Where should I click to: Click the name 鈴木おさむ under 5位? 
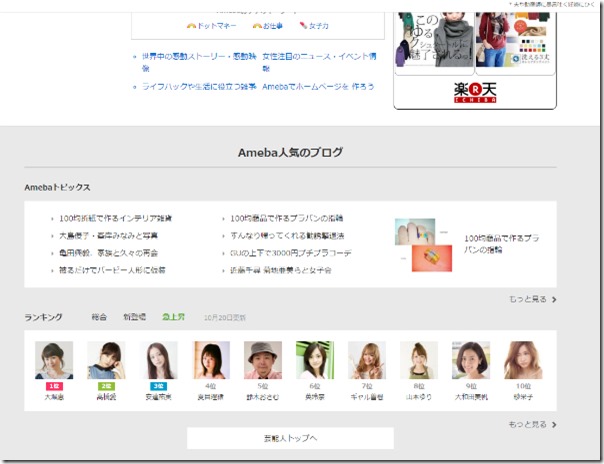click(263, 397)
